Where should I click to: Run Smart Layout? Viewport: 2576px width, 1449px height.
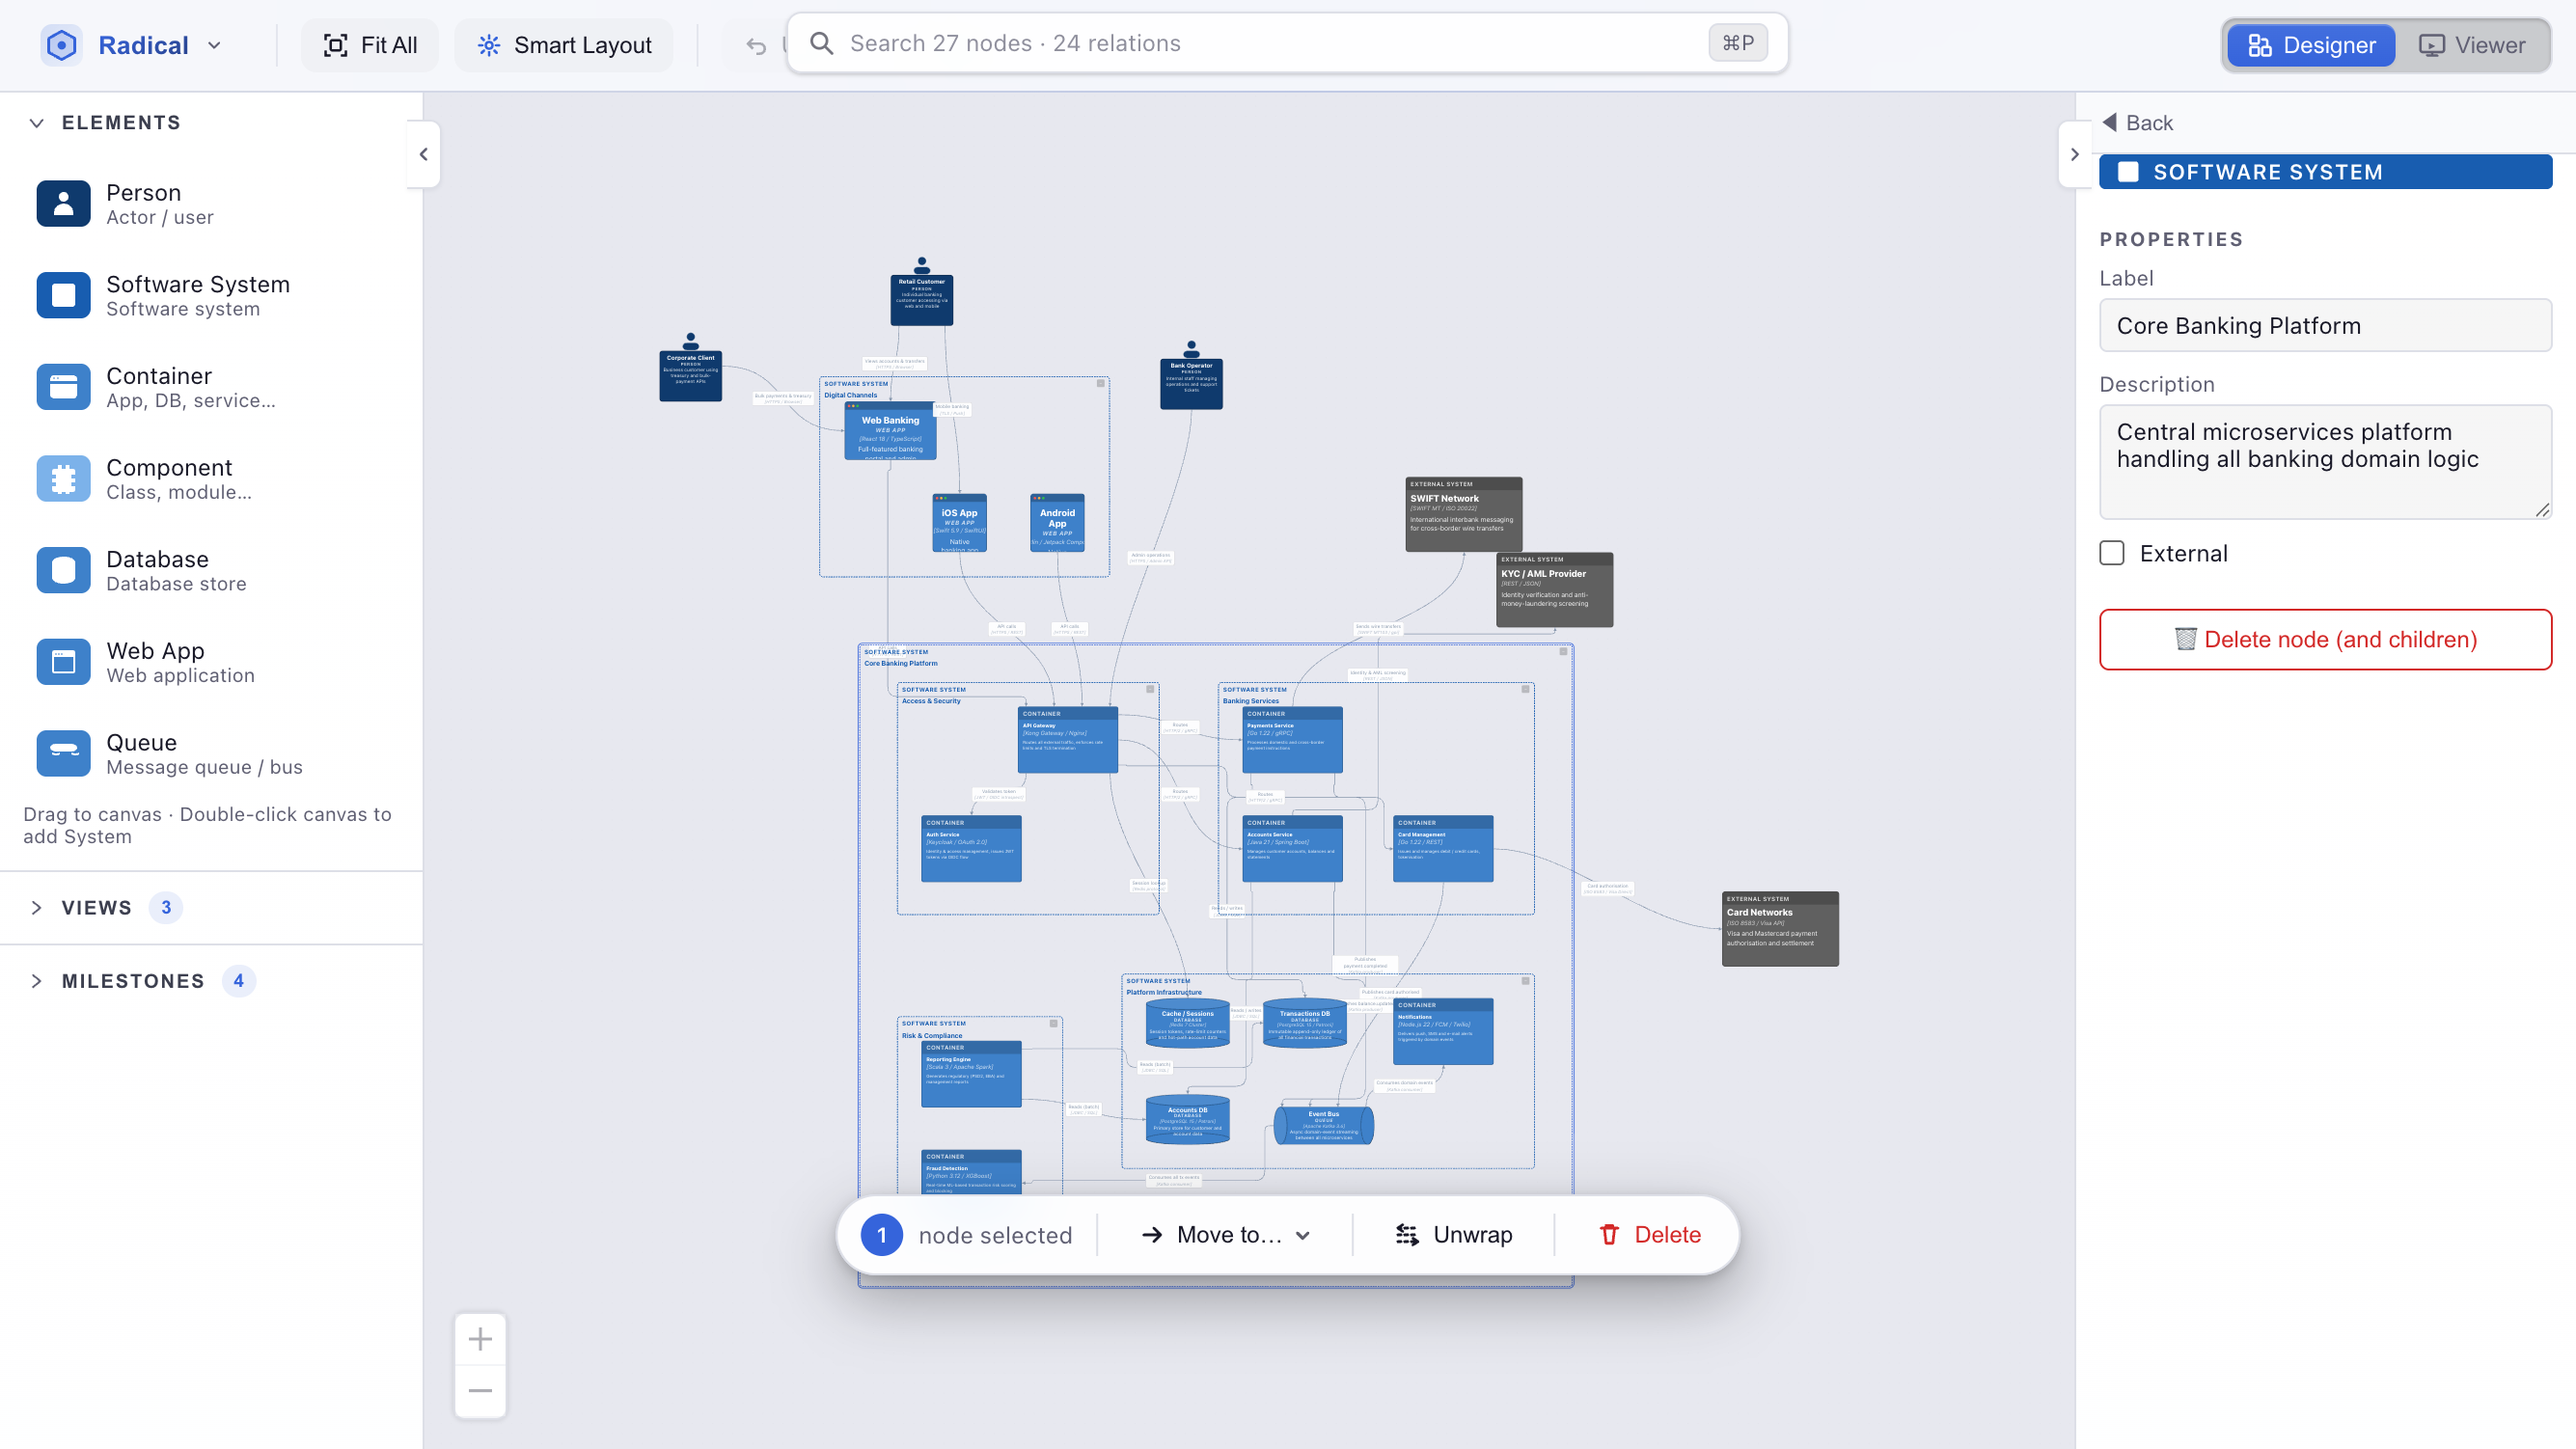[564, 45]
